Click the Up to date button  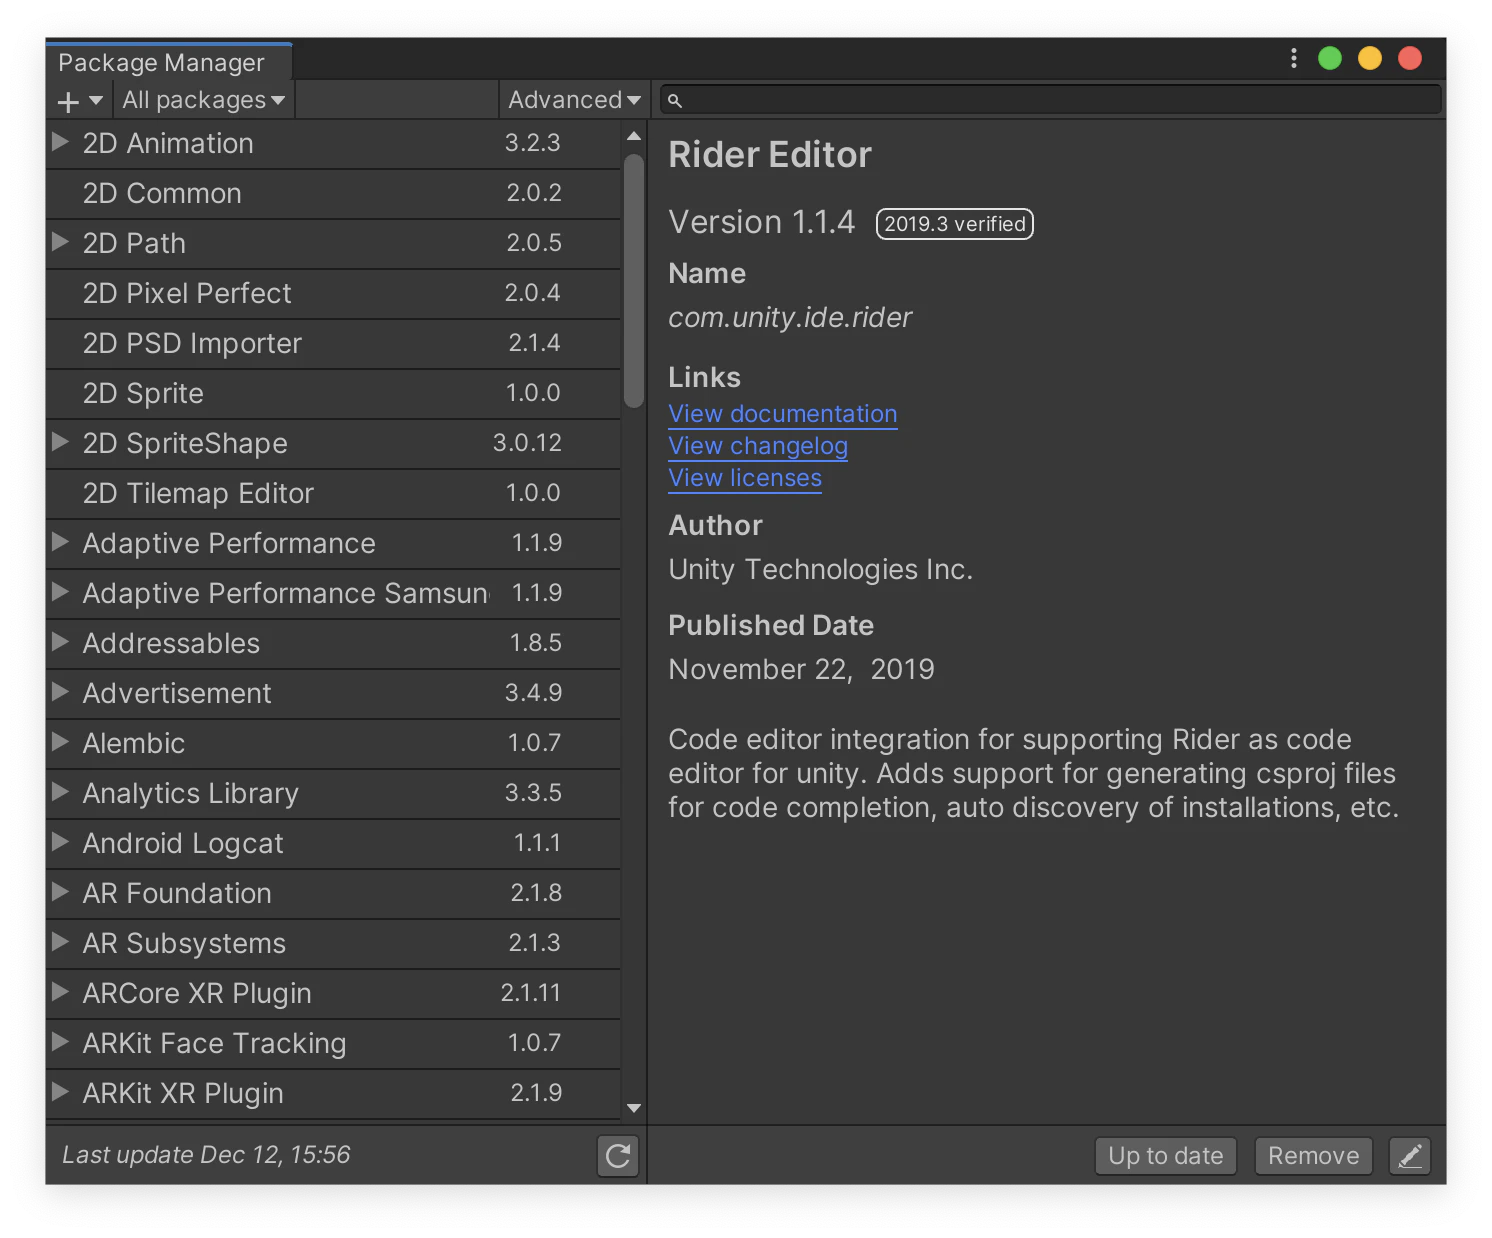coord(1166,1156)
